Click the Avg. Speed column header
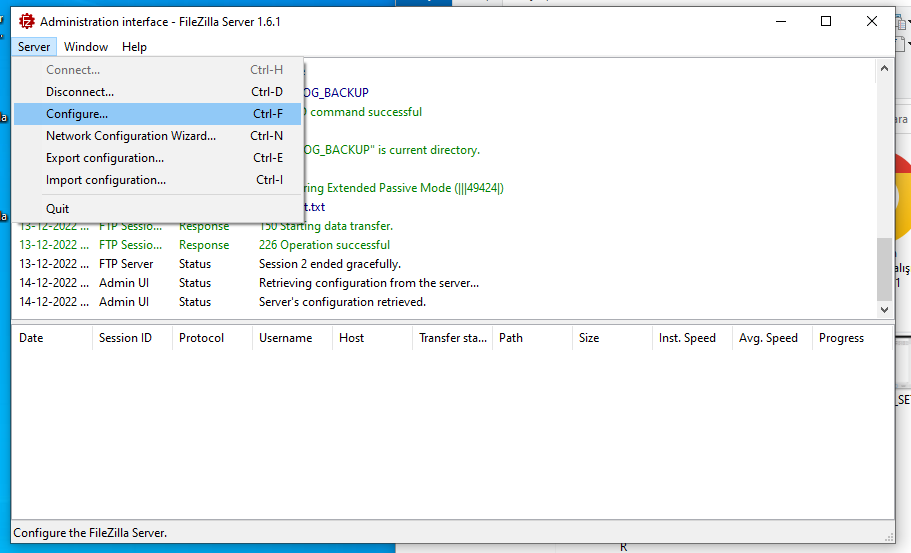Image resolution: width=911 pixels, height=553 pixels. point(773,338)
